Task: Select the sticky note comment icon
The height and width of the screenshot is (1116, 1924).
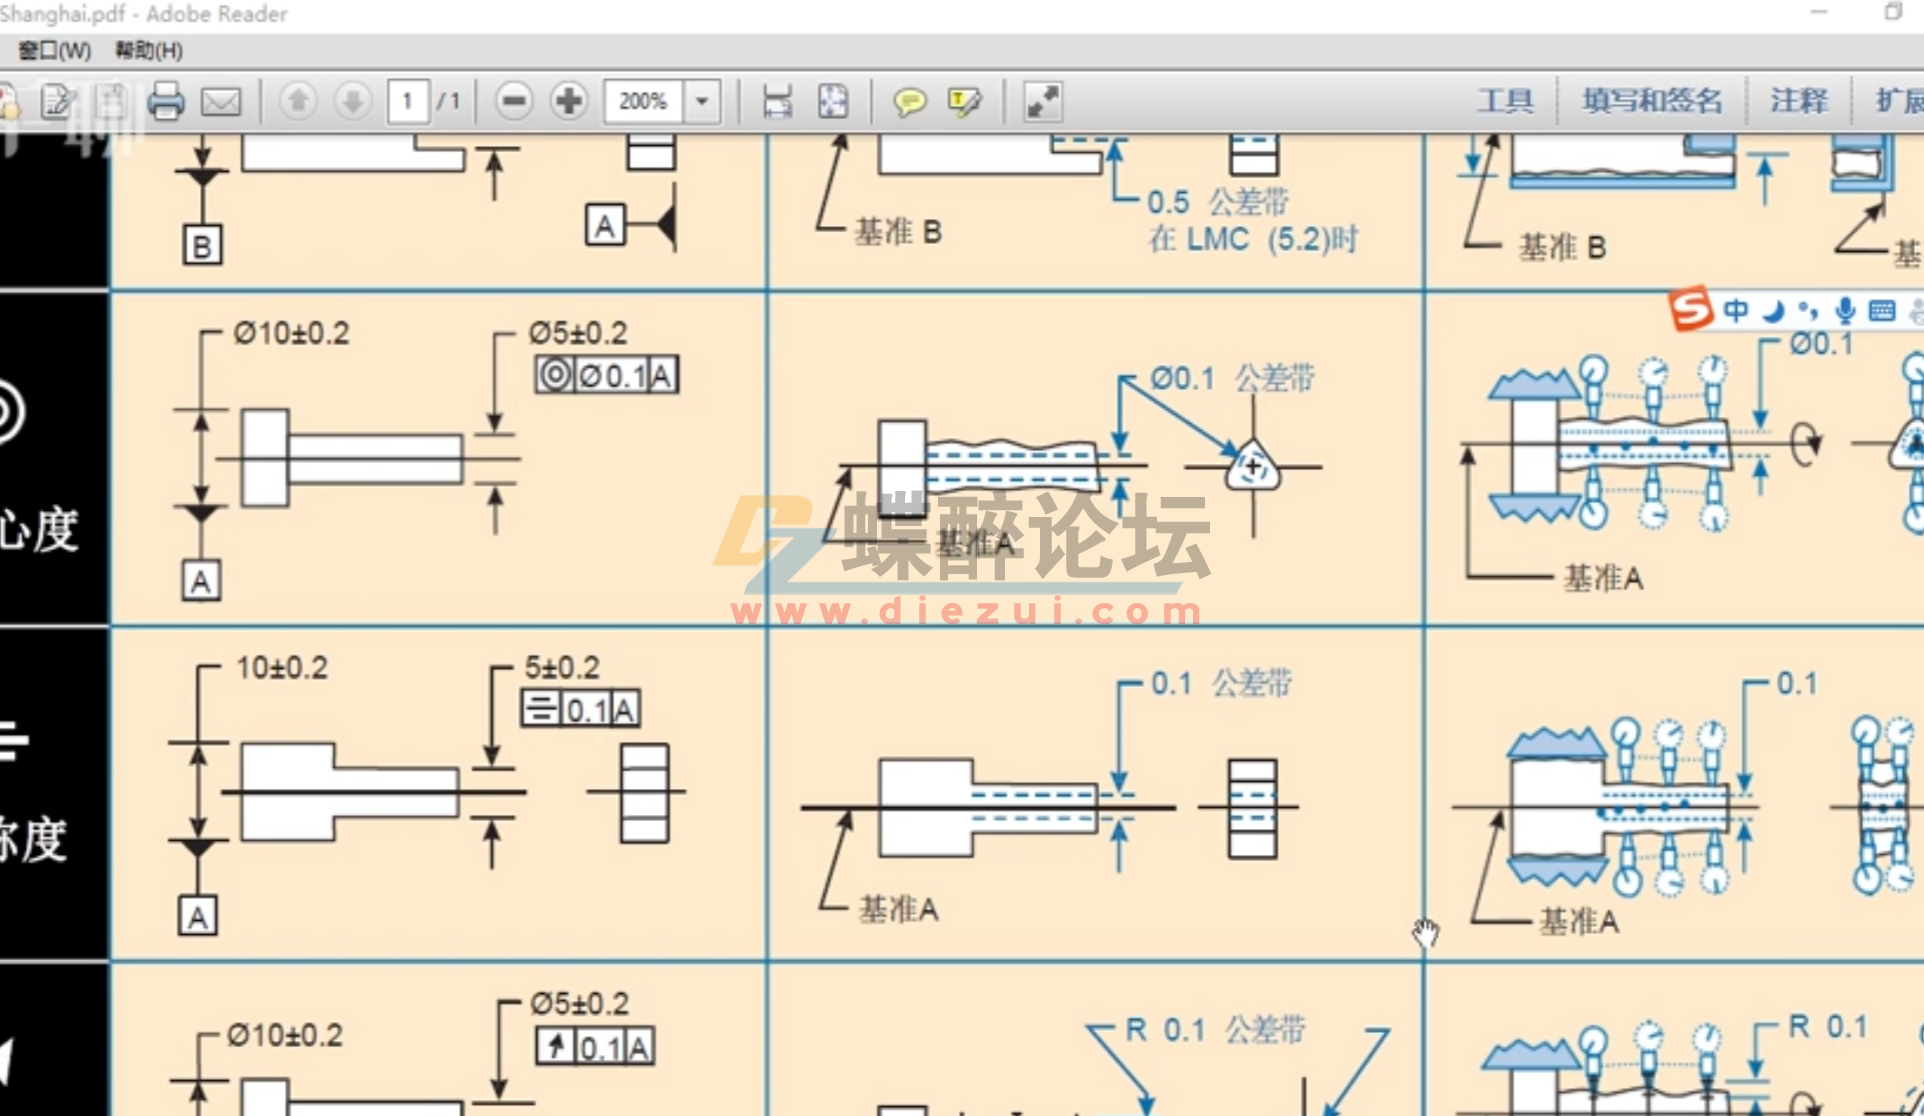Action: coord(909,101)
